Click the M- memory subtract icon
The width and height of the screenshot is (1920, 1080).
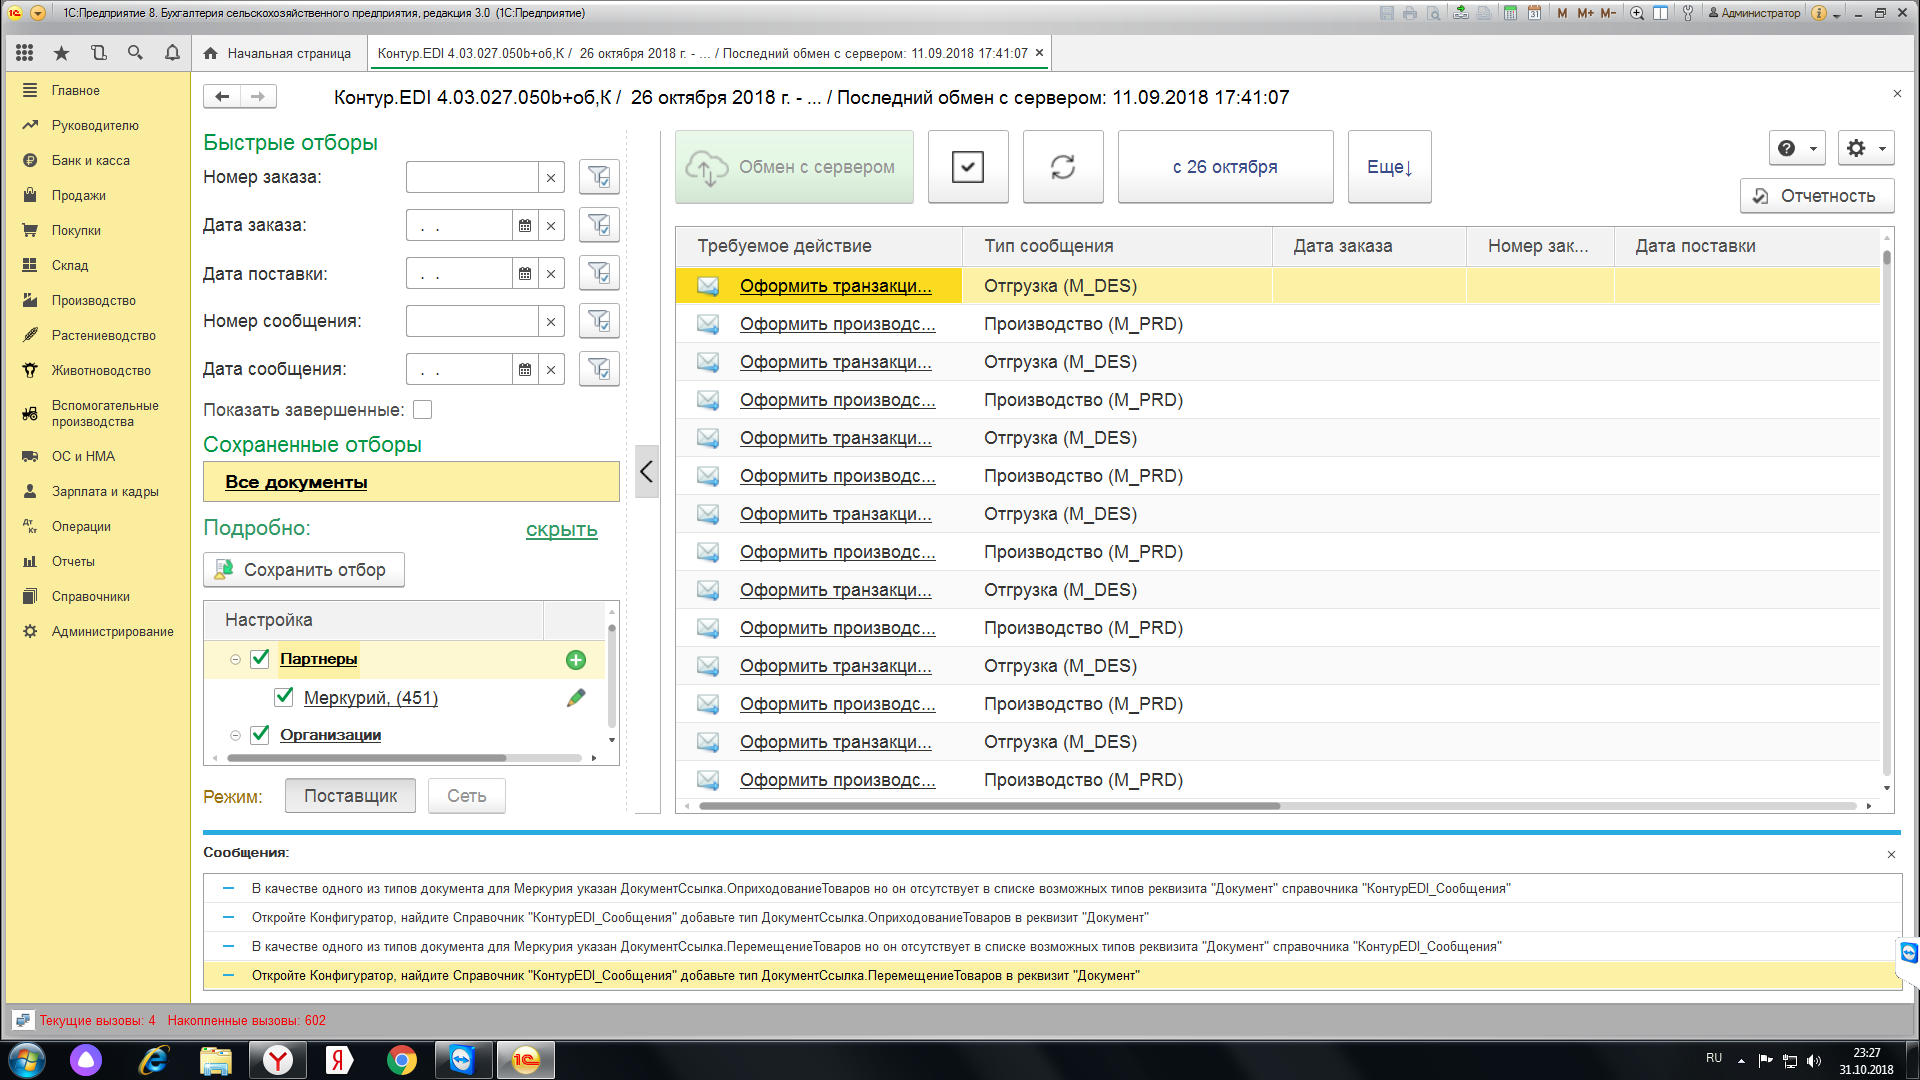tap(1608, 13)
